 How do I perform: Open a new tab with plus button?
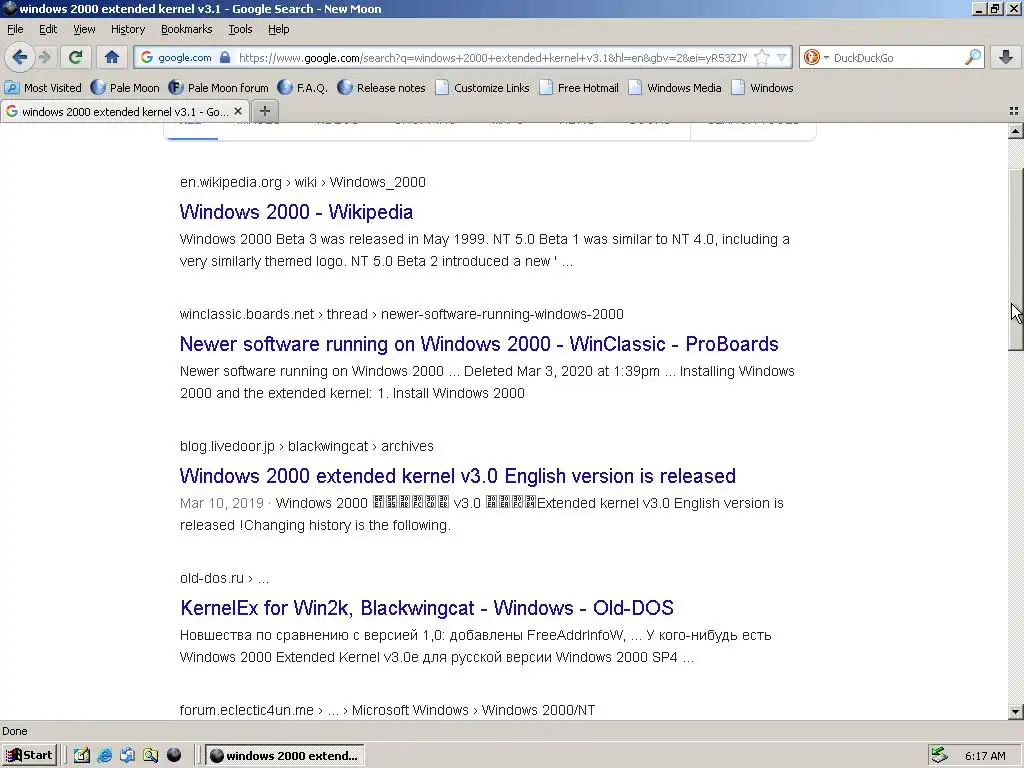pyautogui.click(x=264, y=111)
